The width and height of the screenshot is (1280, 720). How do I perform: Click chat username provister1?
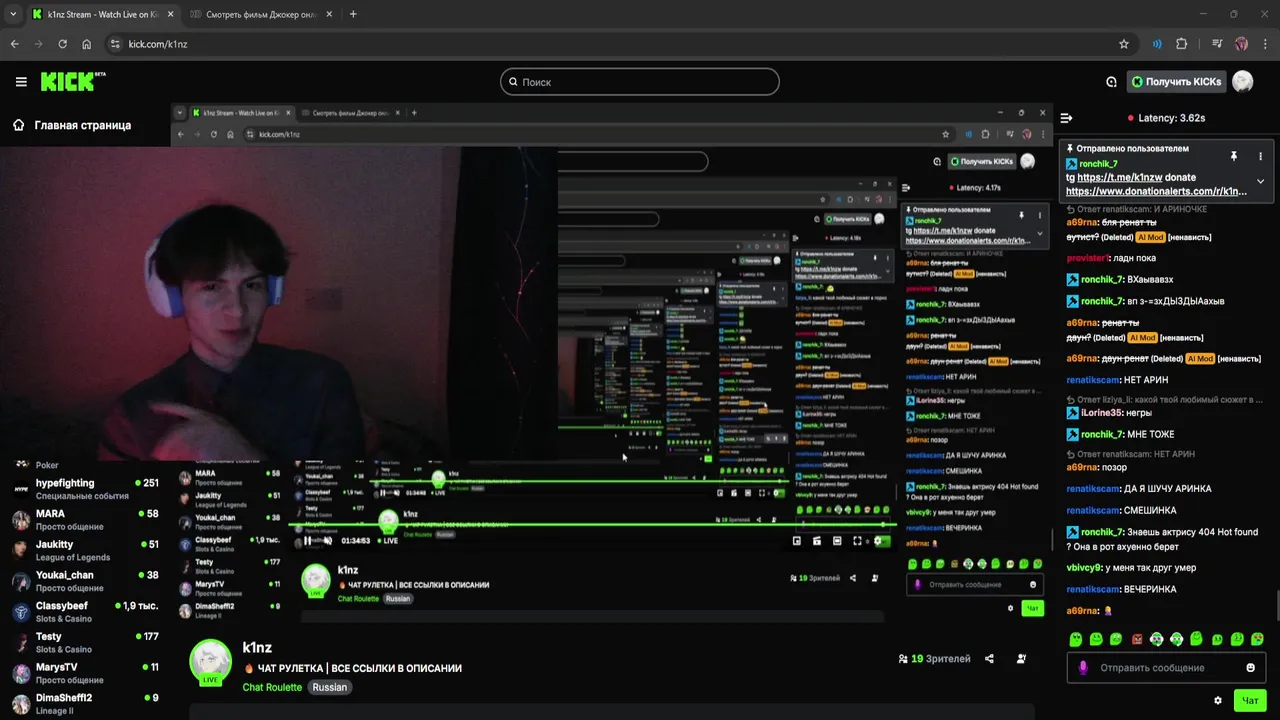(x=1088, y=258)
